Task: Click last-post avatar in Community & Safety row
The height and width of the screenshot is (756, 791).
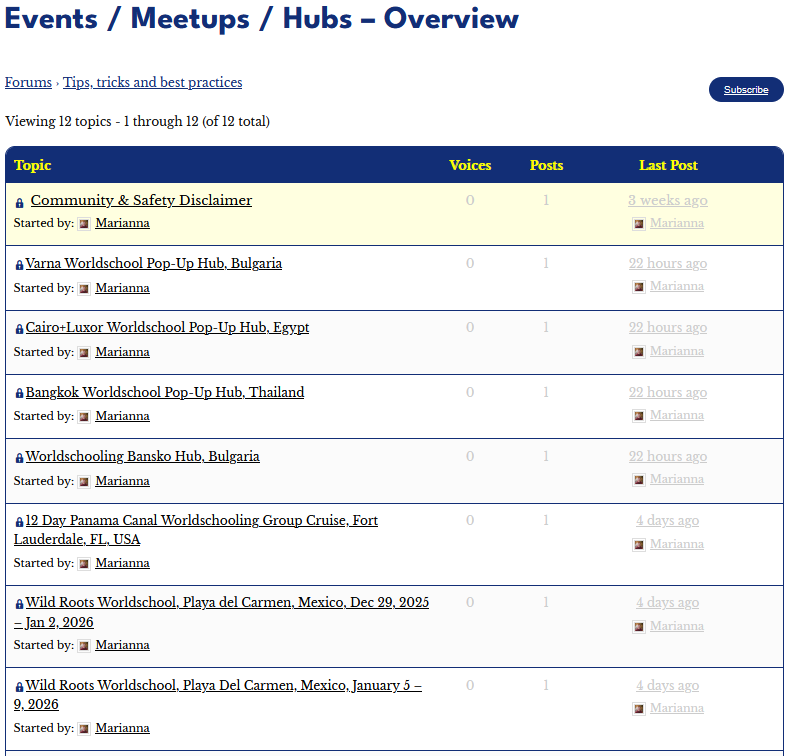Action: point(639,223)
